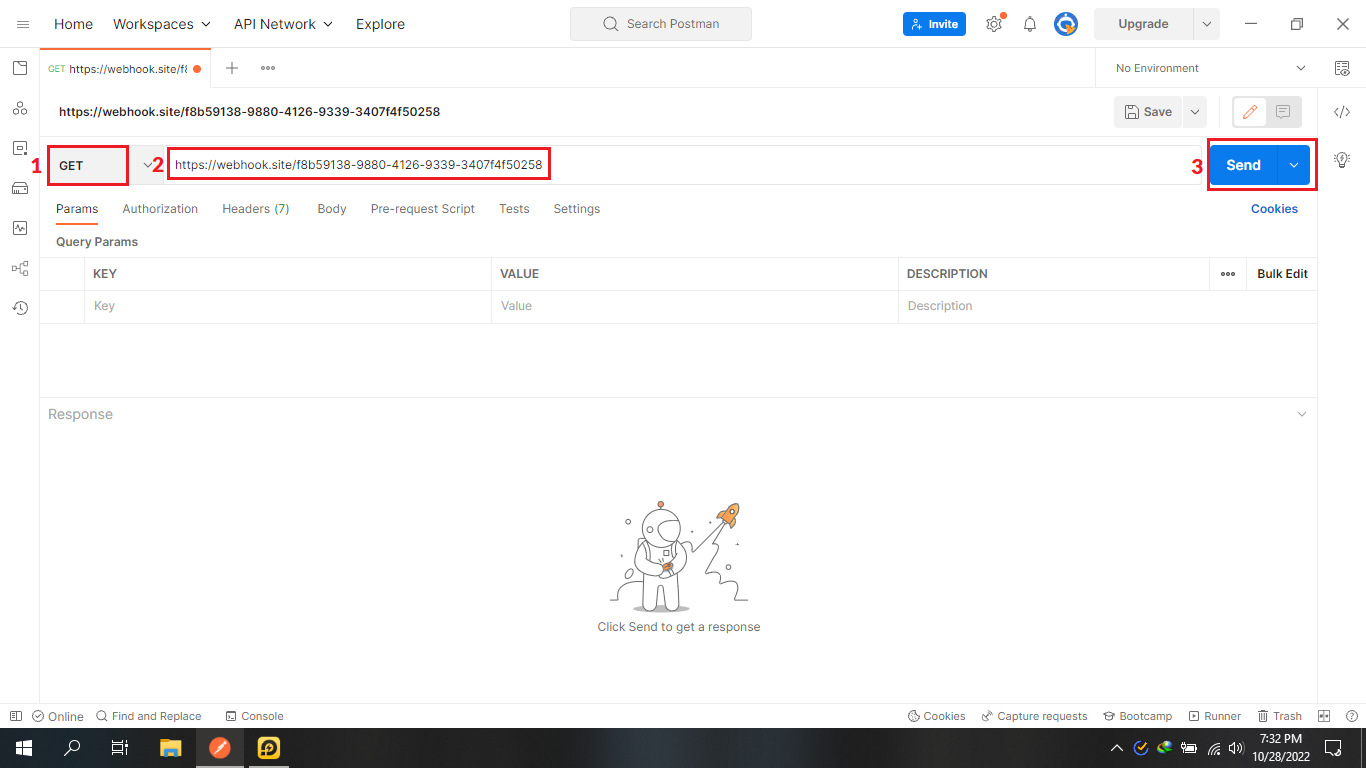Click the query param Key field
Image resolution: width=1366 pixels, height=768 pixels.
pos(288,306)
